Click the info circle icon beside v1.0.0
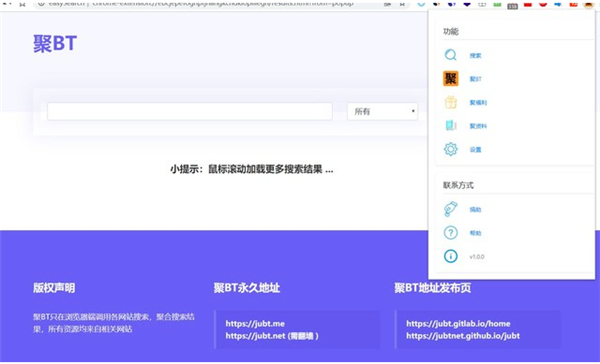The width and height of the screenshot is (600, 364). [450, 256]
